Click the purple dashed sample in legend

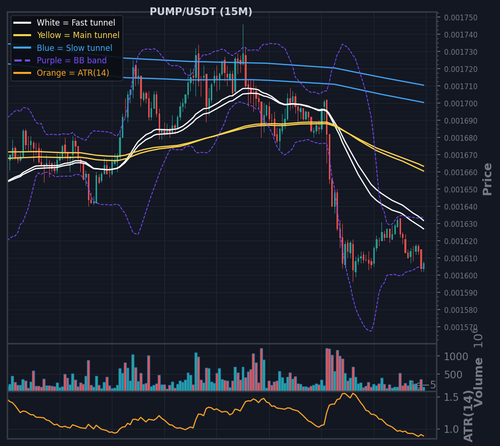(22, 60)
